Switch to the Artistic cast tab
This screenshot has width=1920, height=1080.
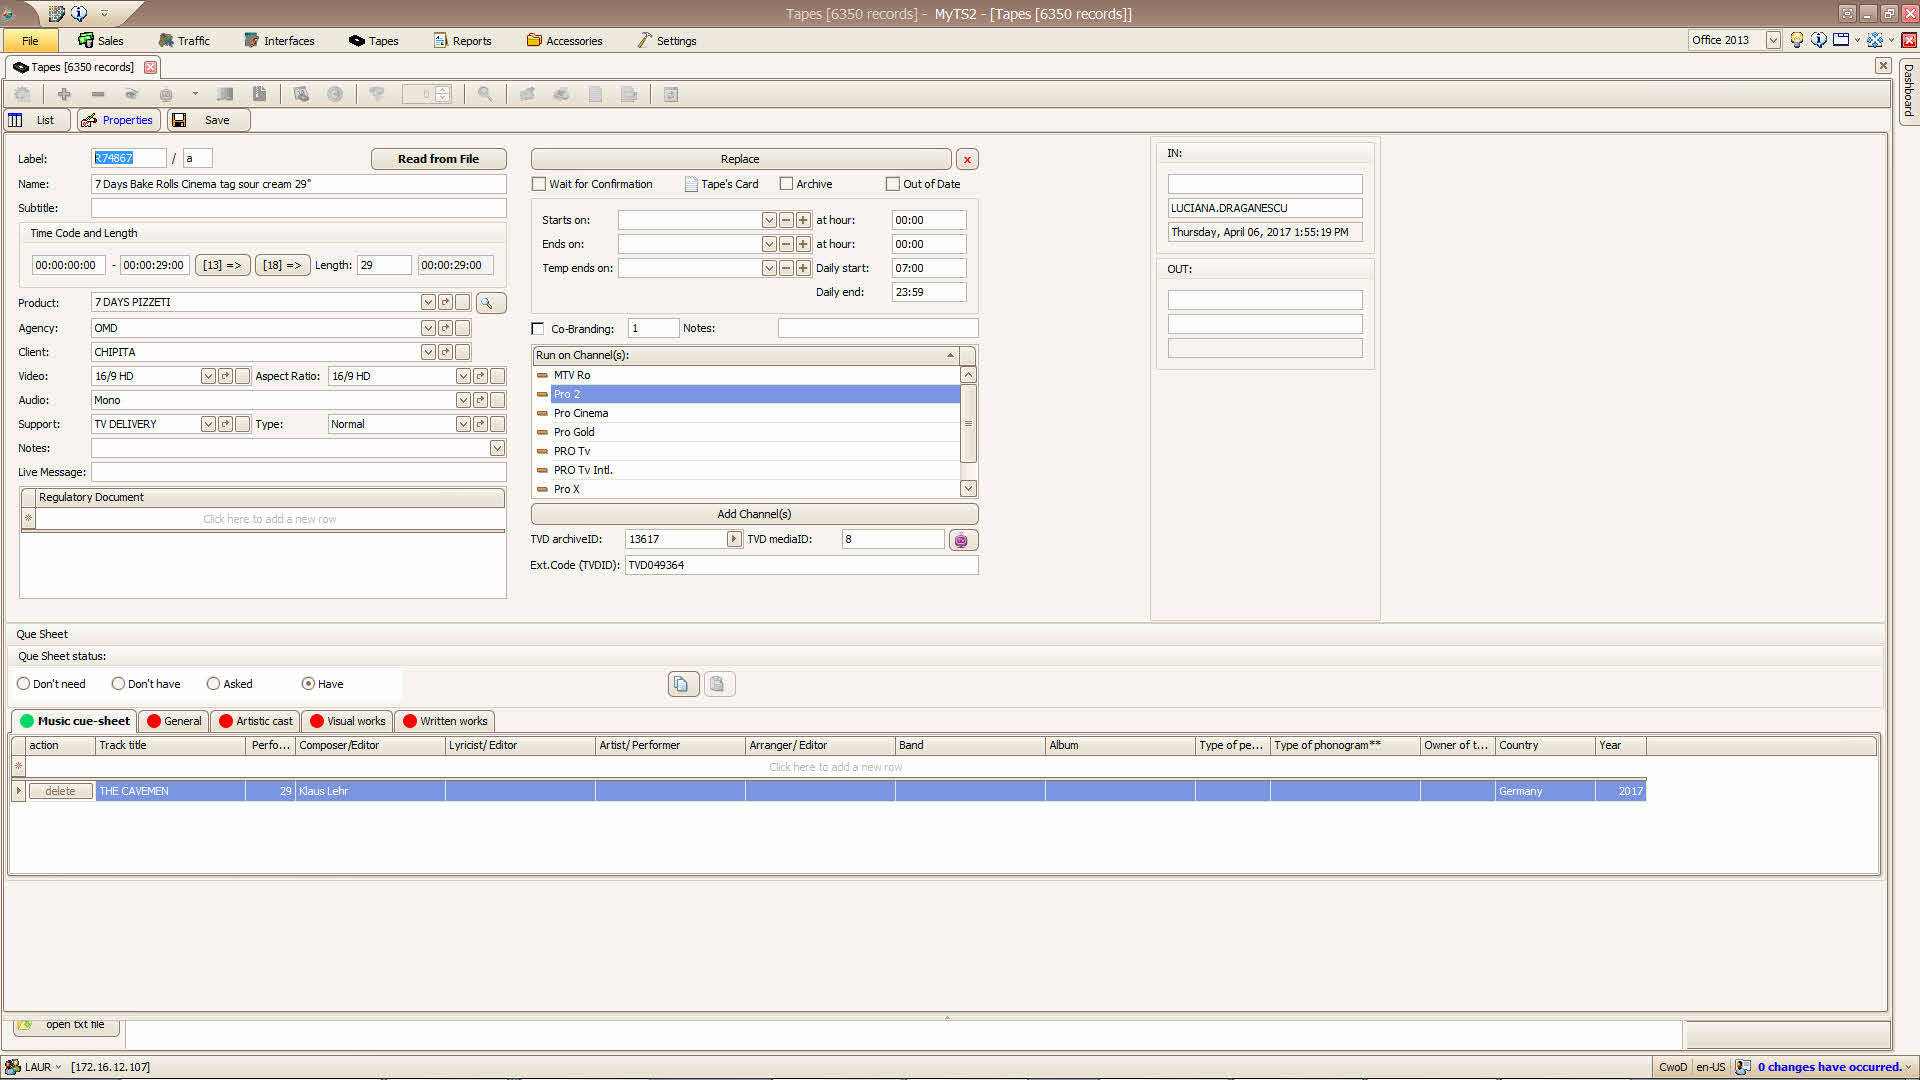click(255, 721)
